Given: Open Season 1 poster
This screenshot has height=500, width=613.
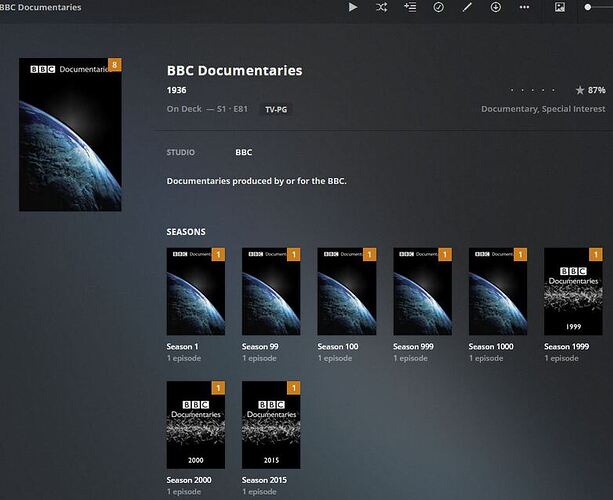Looking at the screenshot, I should (x=196, y=291).
